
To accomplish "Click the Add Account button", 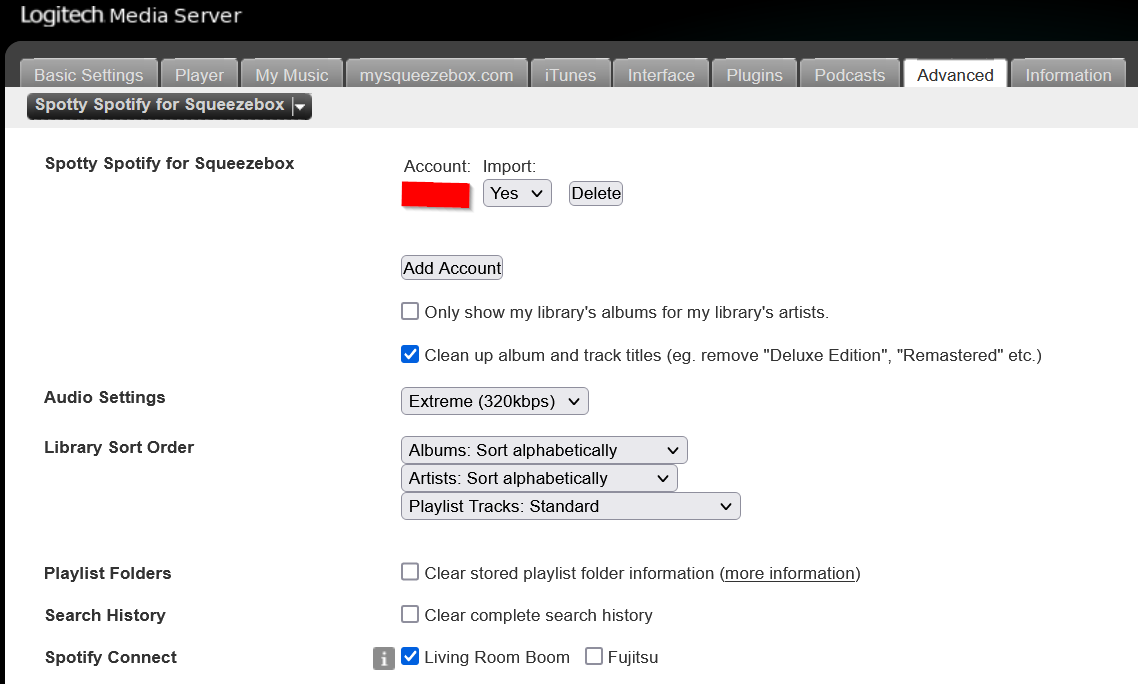I will (452, 268).
